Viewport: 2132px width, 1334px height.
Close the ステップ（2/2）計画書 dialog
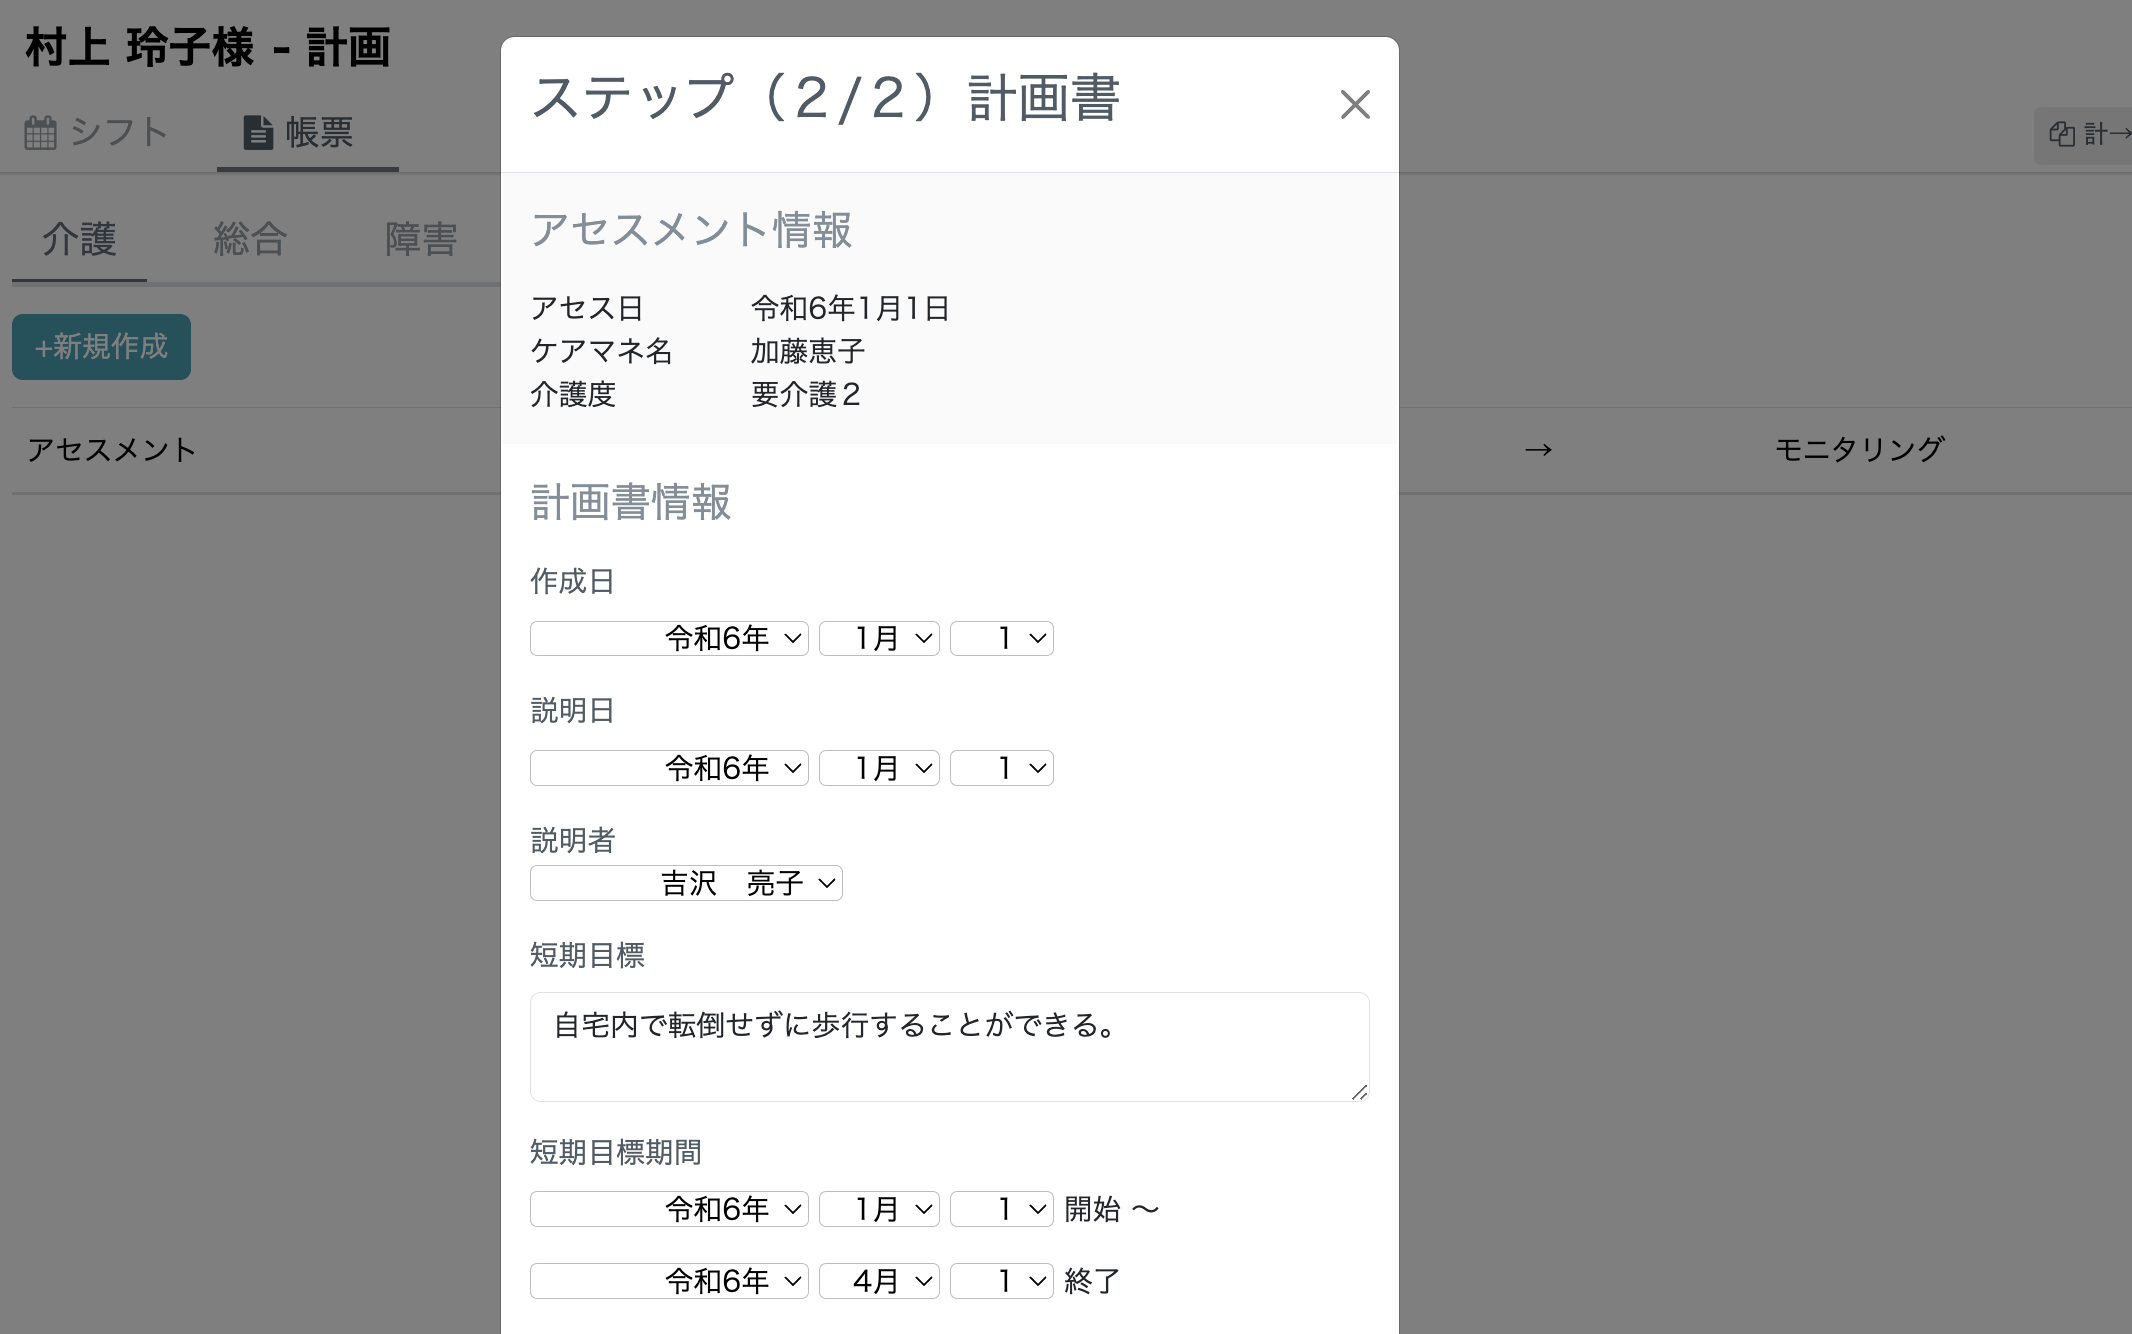pos(1355,104)
